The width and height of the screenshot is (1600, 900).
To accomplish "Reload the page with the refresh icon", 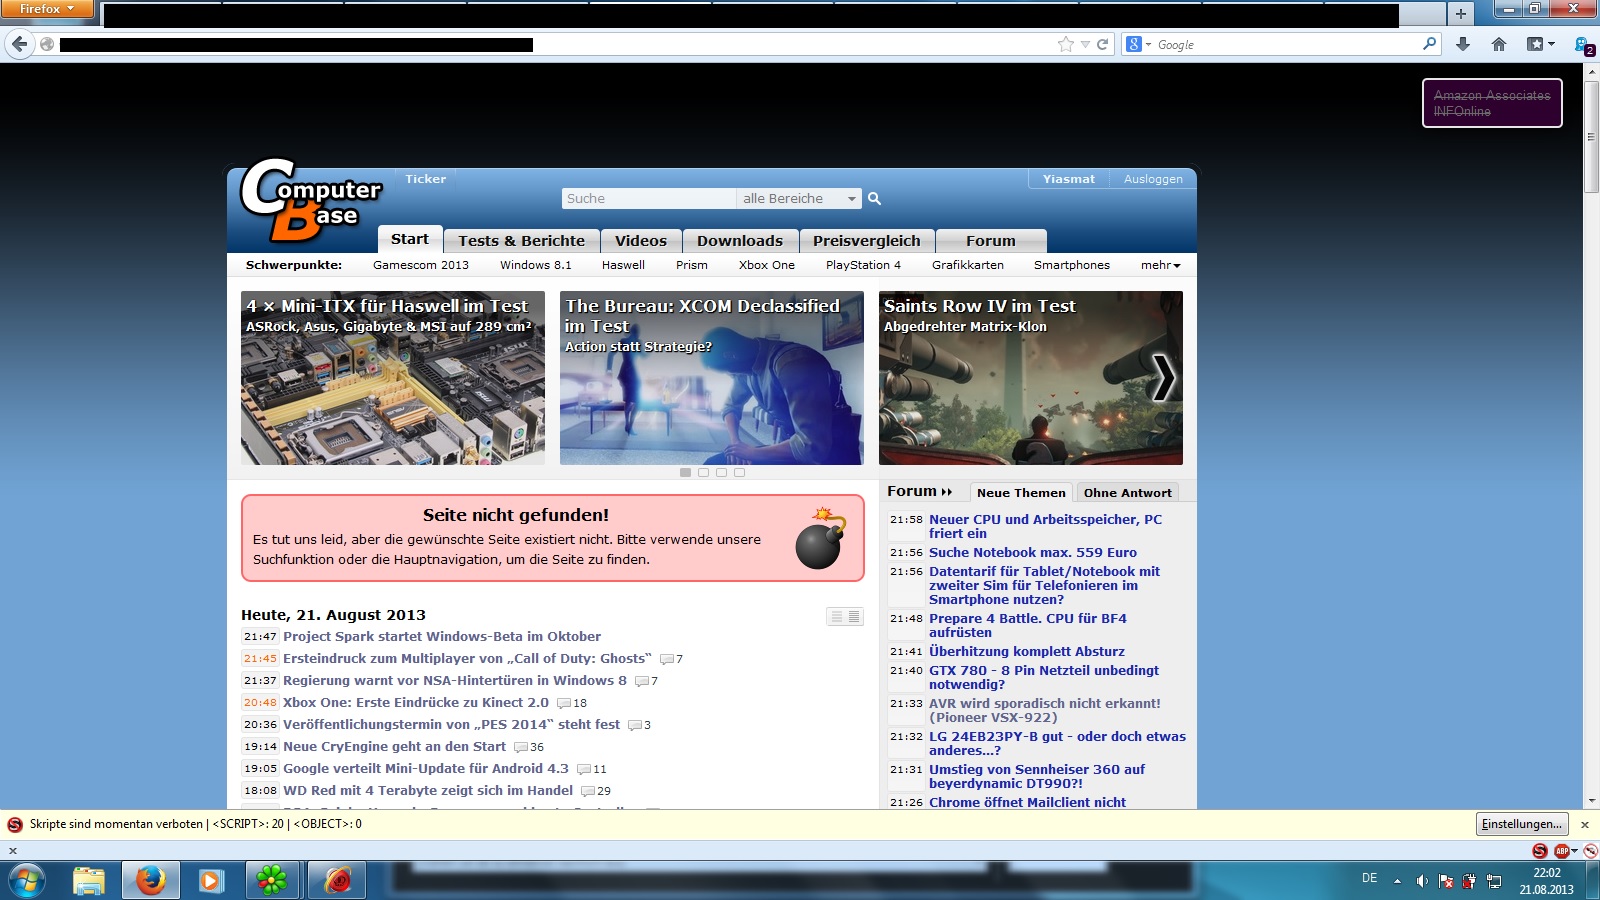I will click(x=1103, y=44).
